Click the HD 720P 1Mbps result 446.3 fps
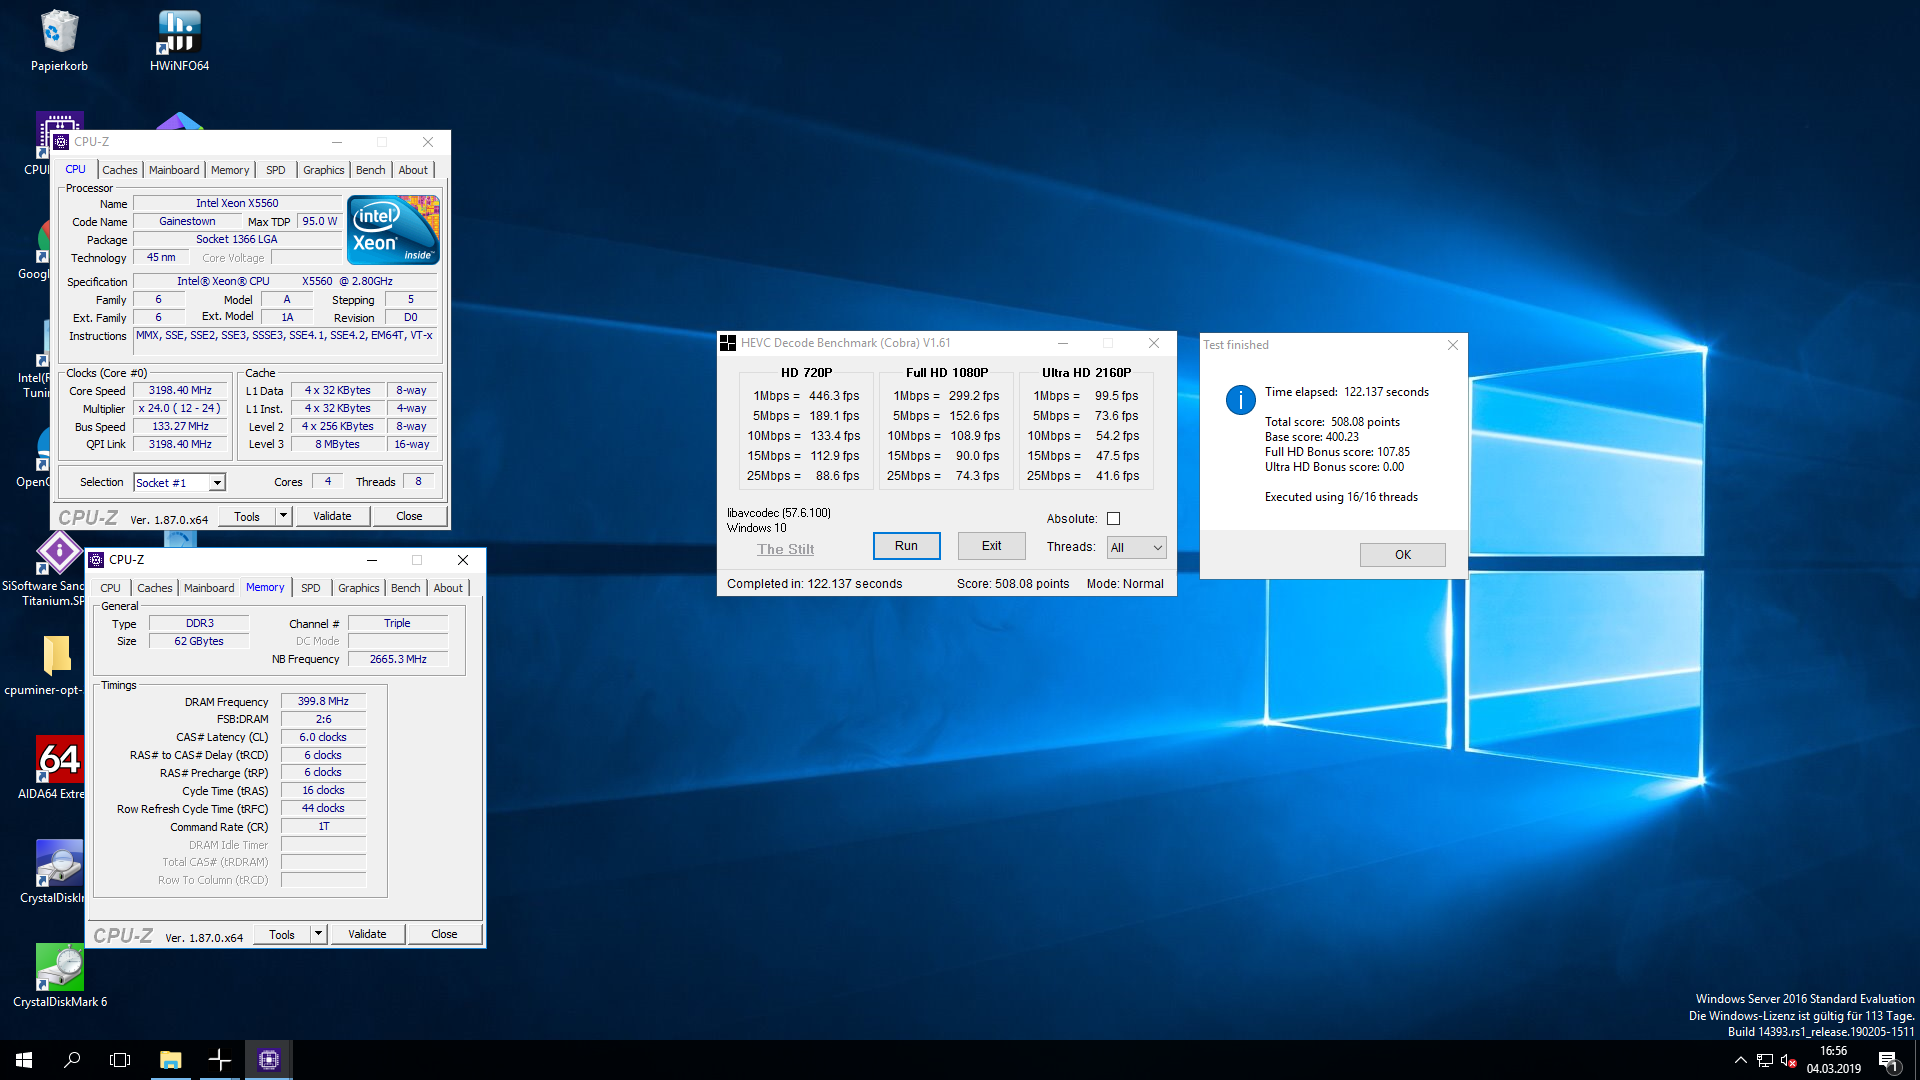 834,396
